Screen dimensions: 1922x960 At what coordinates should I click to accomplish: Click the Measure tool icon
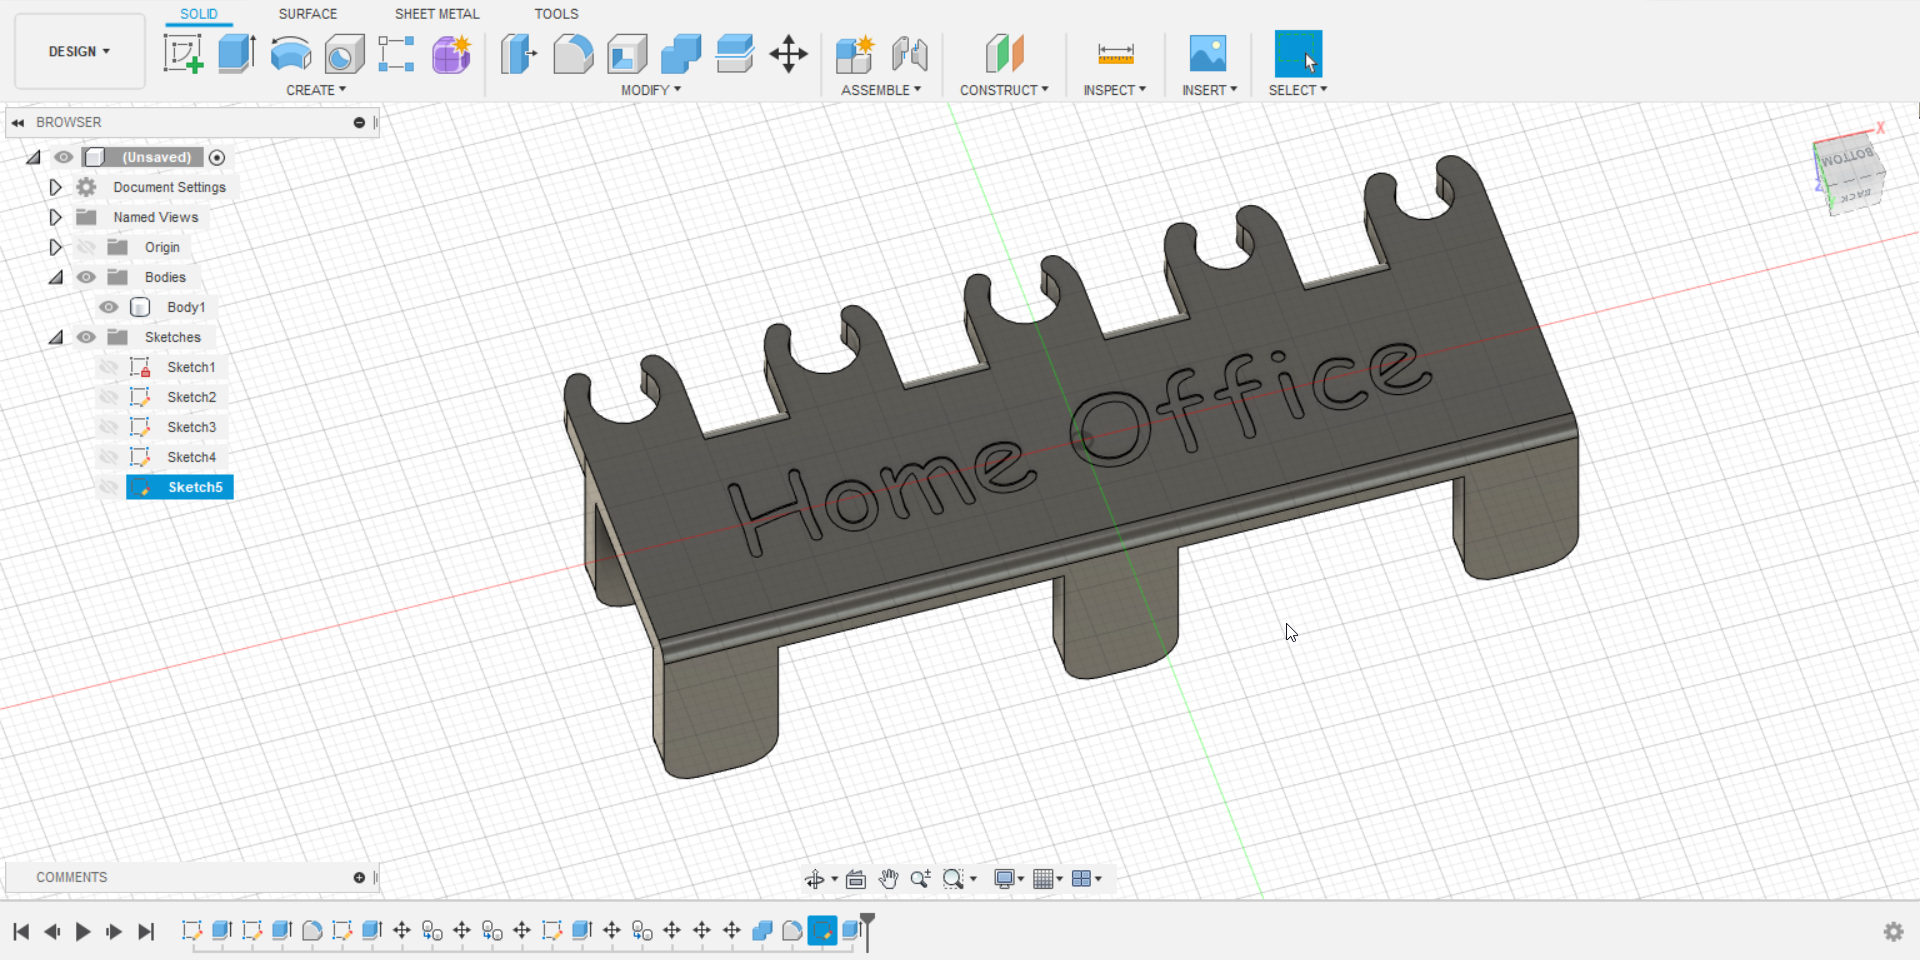click(1115, 54)
